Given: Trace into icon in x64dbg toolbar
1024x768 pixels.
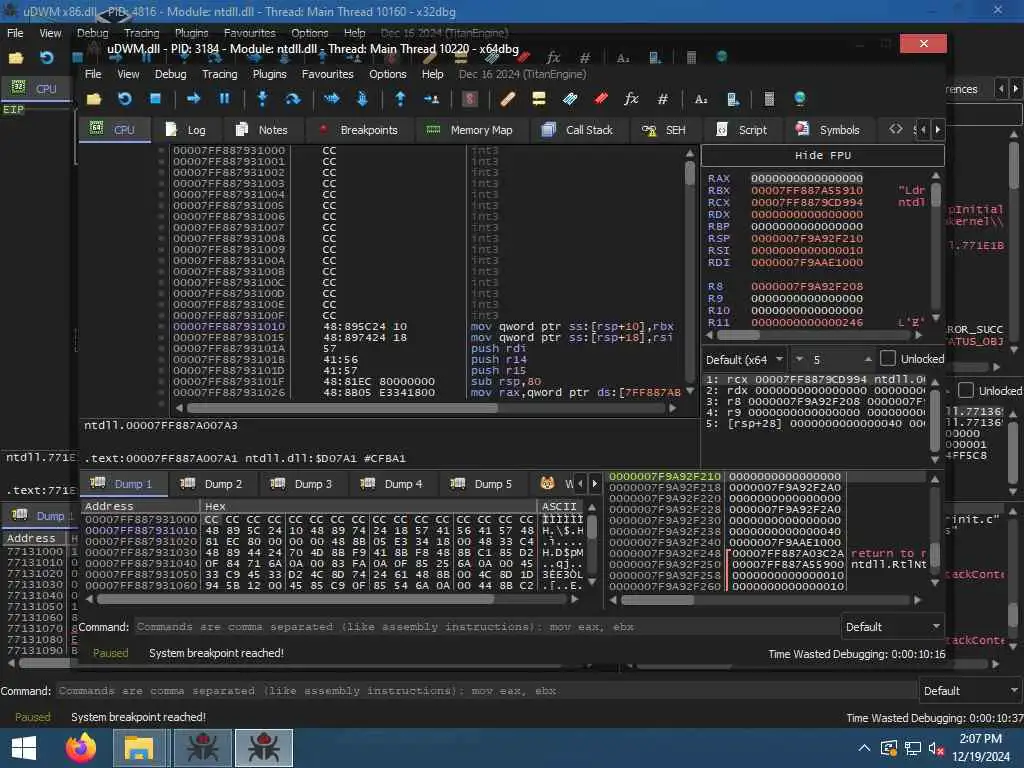Looking at the screenshot, I should 332,99.
